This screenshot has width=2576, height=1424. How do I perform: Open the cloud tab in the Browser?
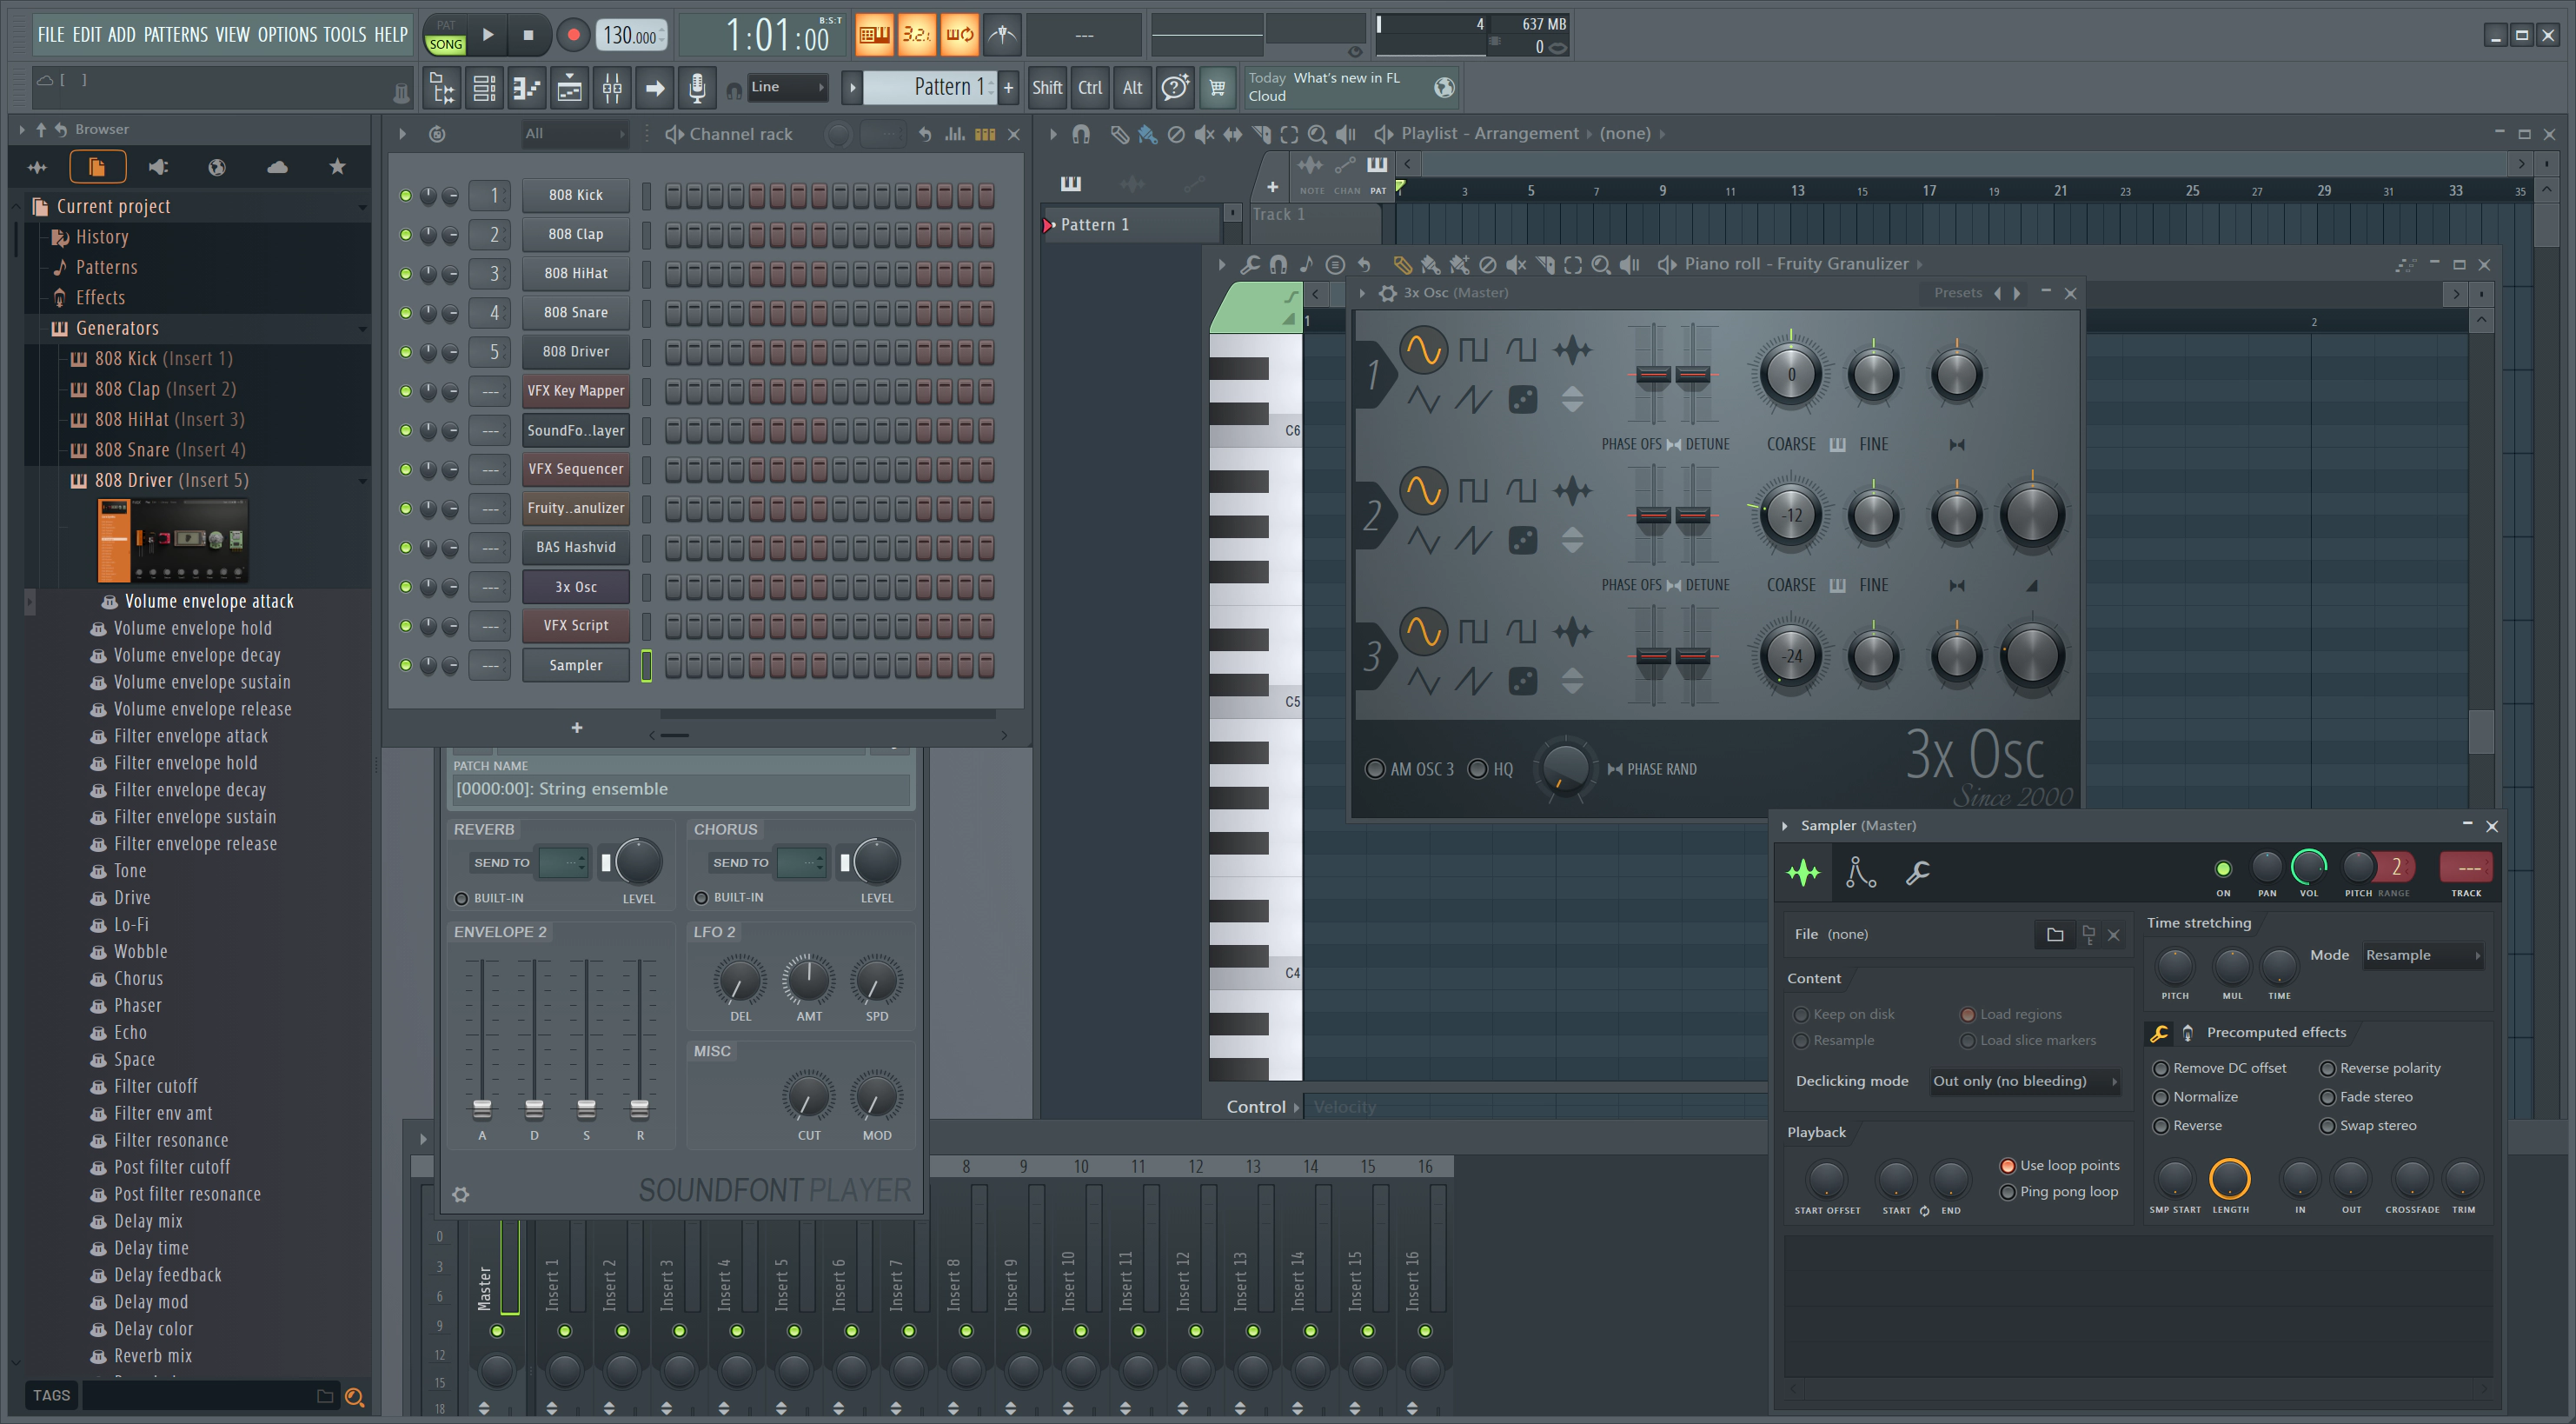tap(277, 167)
